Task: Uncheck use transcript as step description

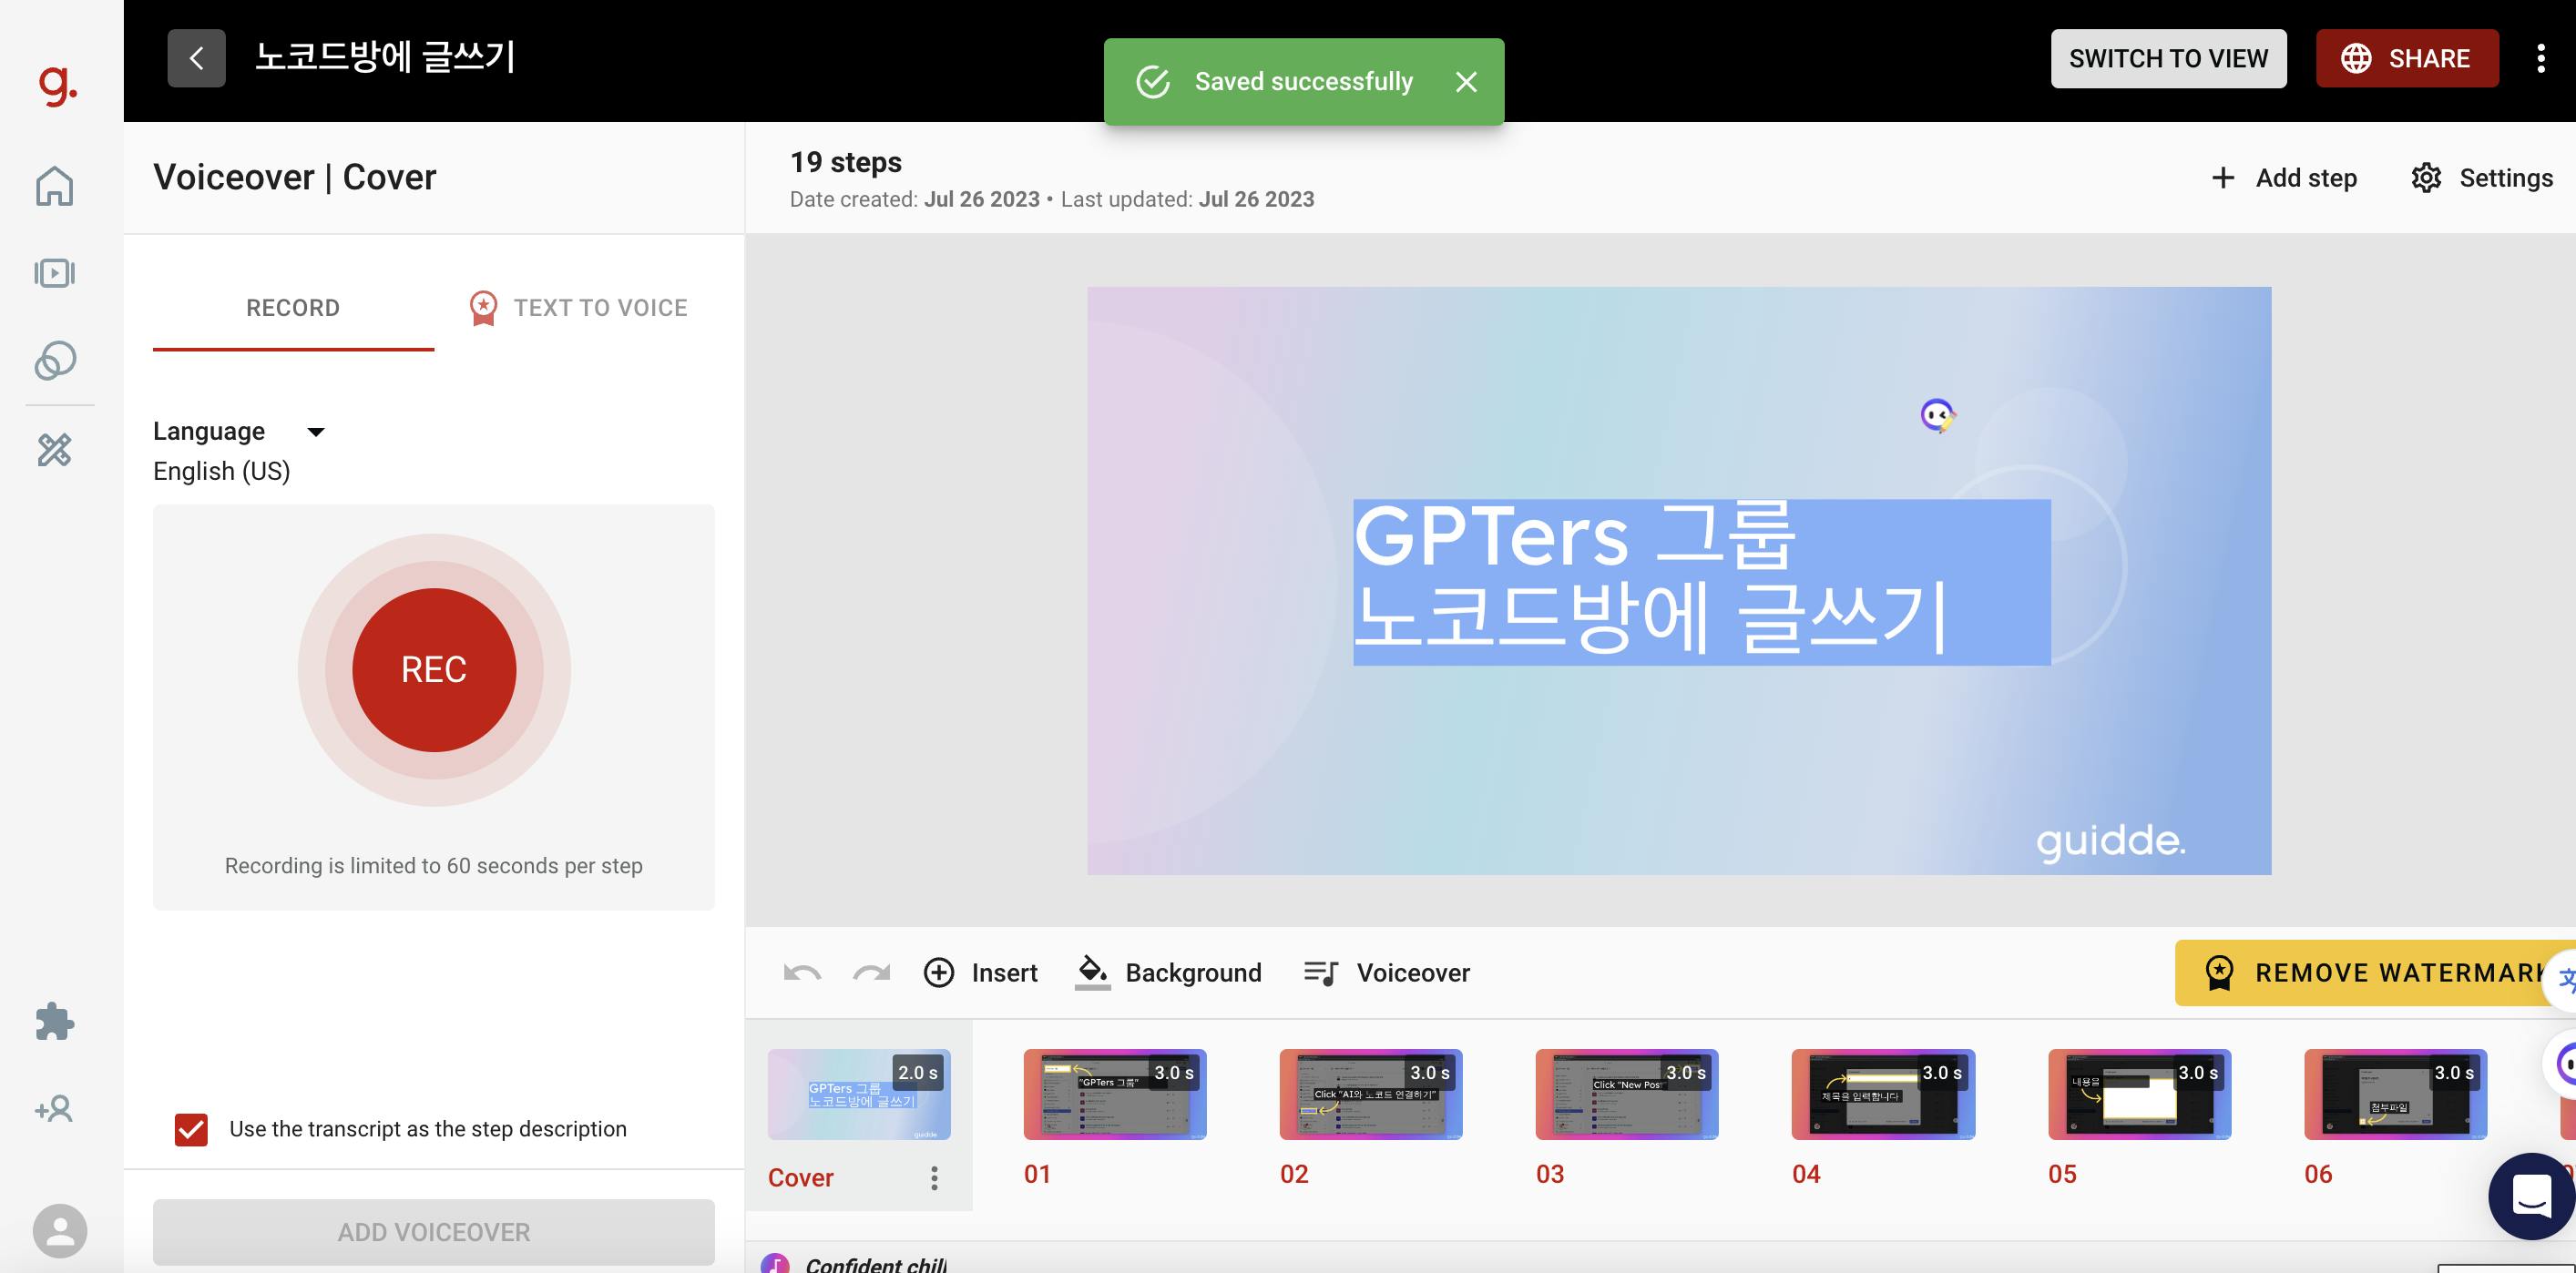Action: click(191, 1129)
